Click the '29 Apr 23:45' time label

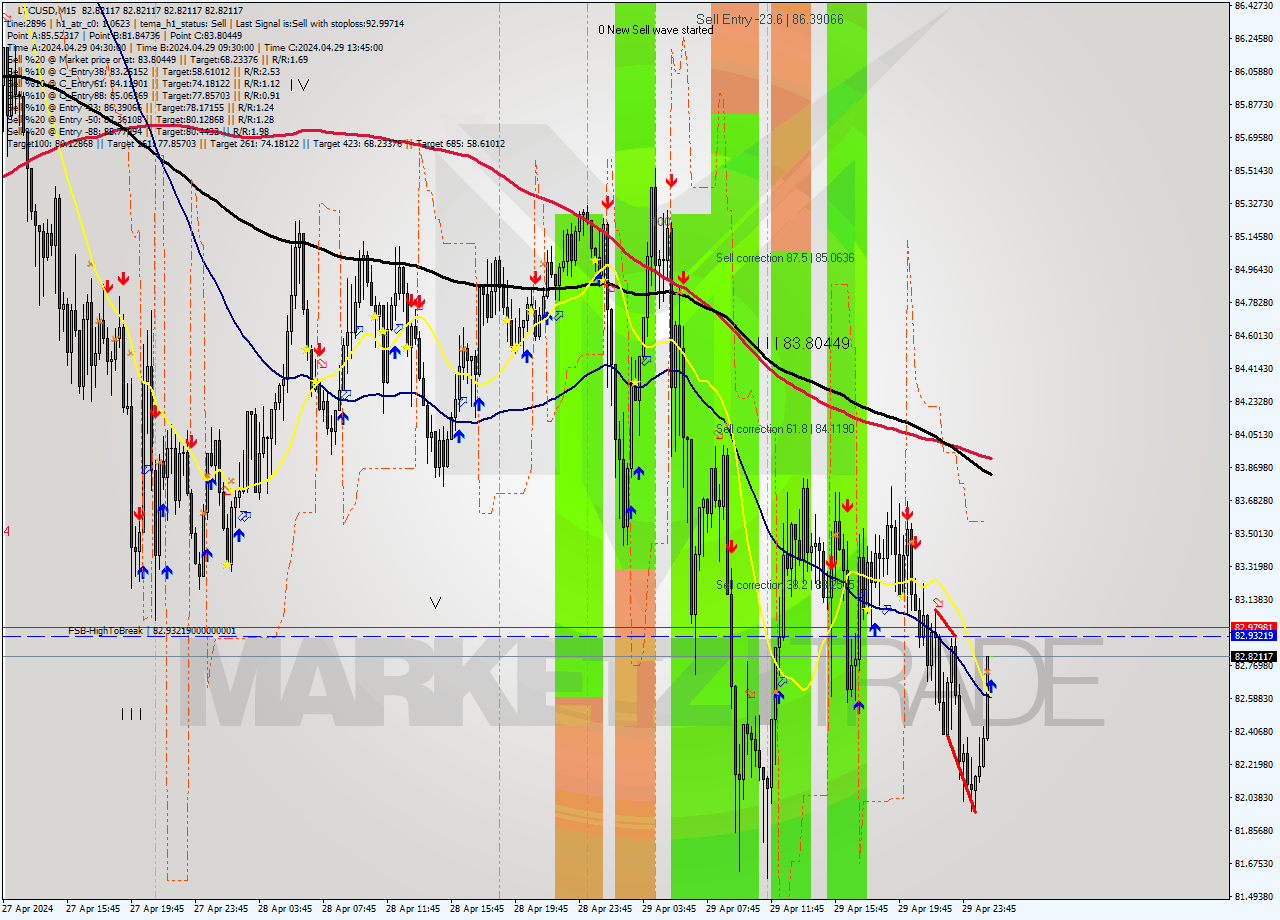[989, 909]
